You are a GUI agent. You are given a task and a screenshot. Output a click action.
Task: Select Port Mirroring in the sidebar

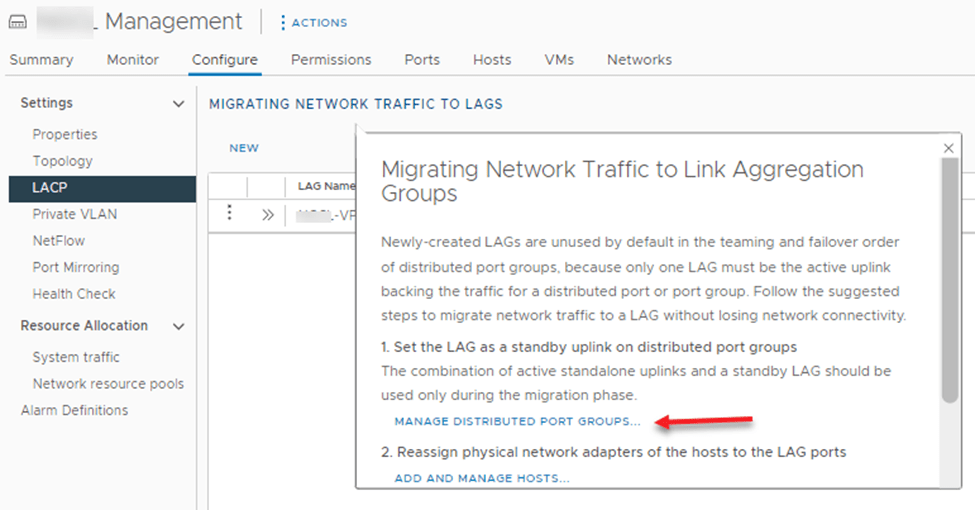pos(75,267)
